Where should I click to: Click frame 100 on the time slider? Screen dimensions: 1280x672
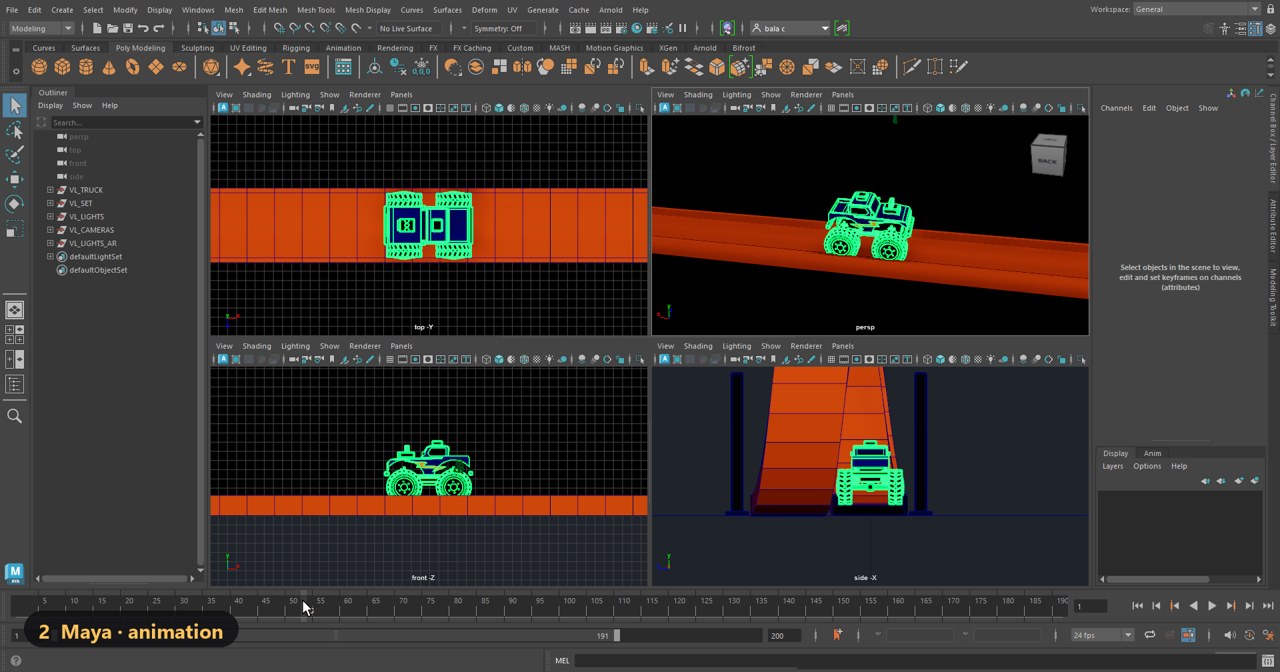coord(568,604)
